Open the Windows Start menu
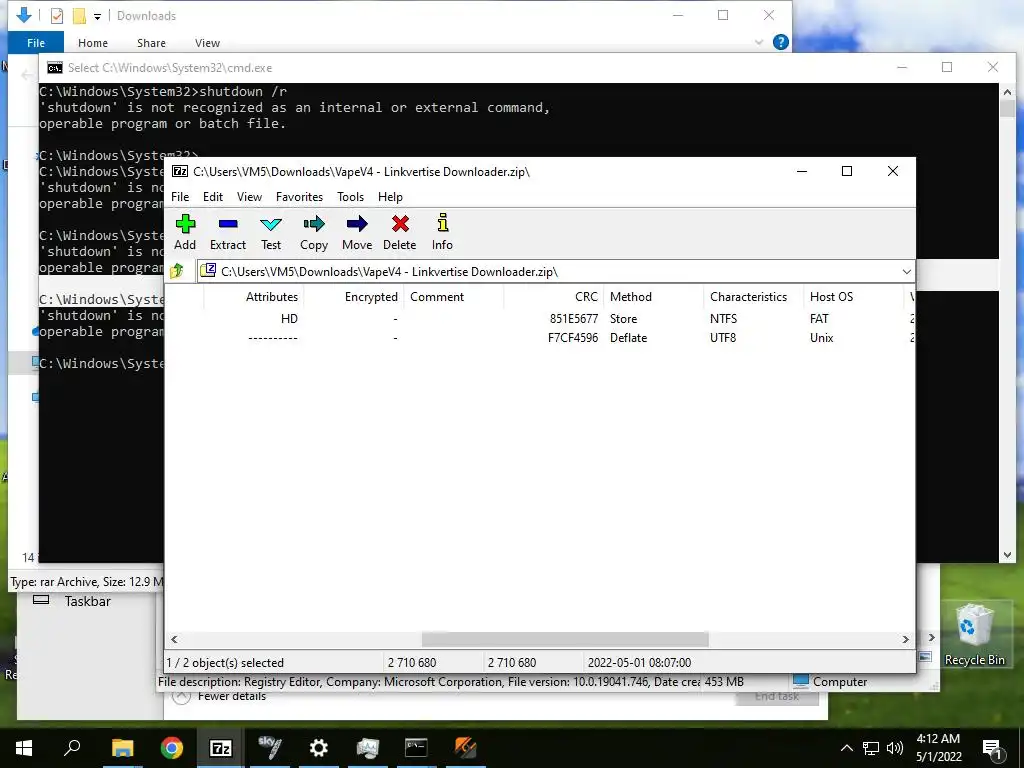This screenshot has width=1024, height=768. coord(24,748)
